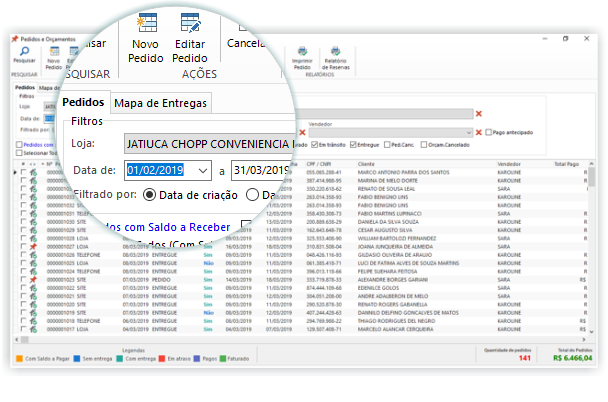Click the status icon of order 0000001022
This screenshot has height=402, width=608.
(33, 288)
